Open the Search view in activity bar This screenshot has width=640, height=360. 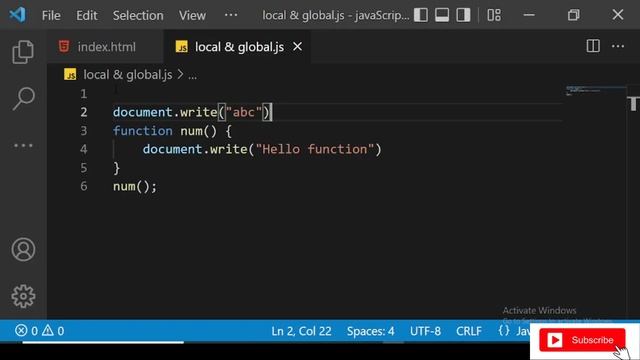tap(23, 98)
